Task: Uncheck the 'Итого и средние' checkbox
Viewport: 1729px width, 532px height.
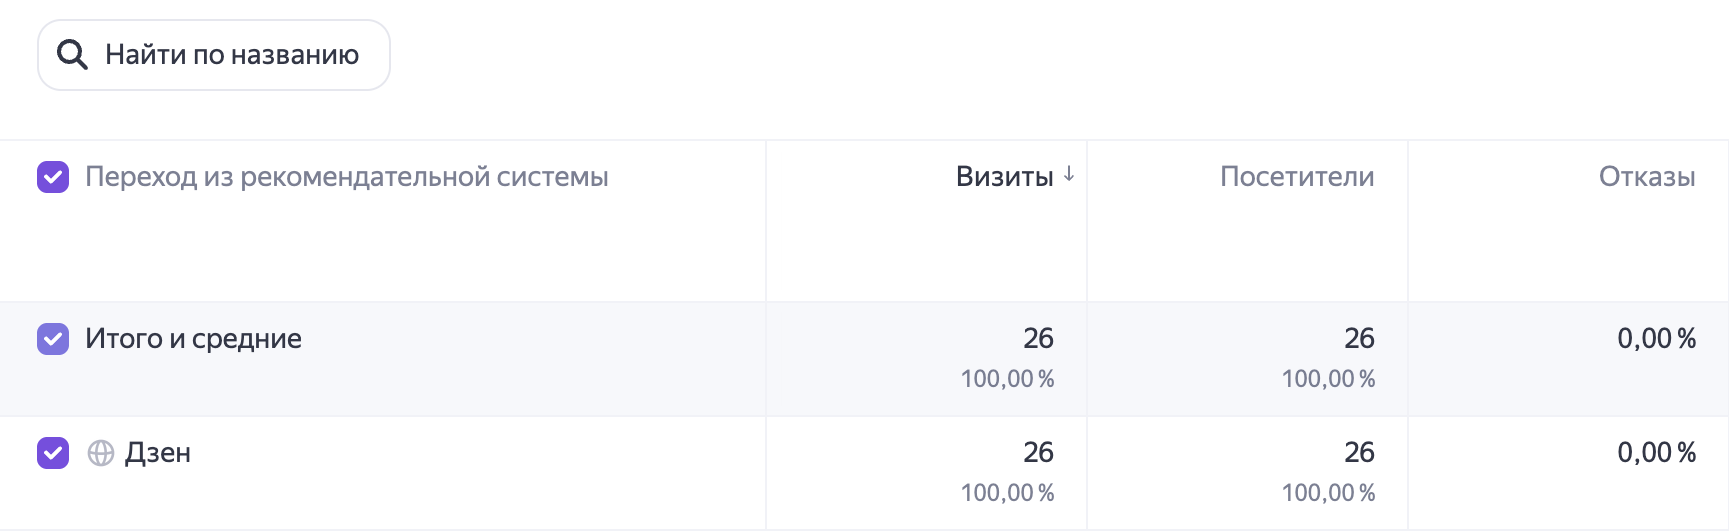Action: pos(53,339)
